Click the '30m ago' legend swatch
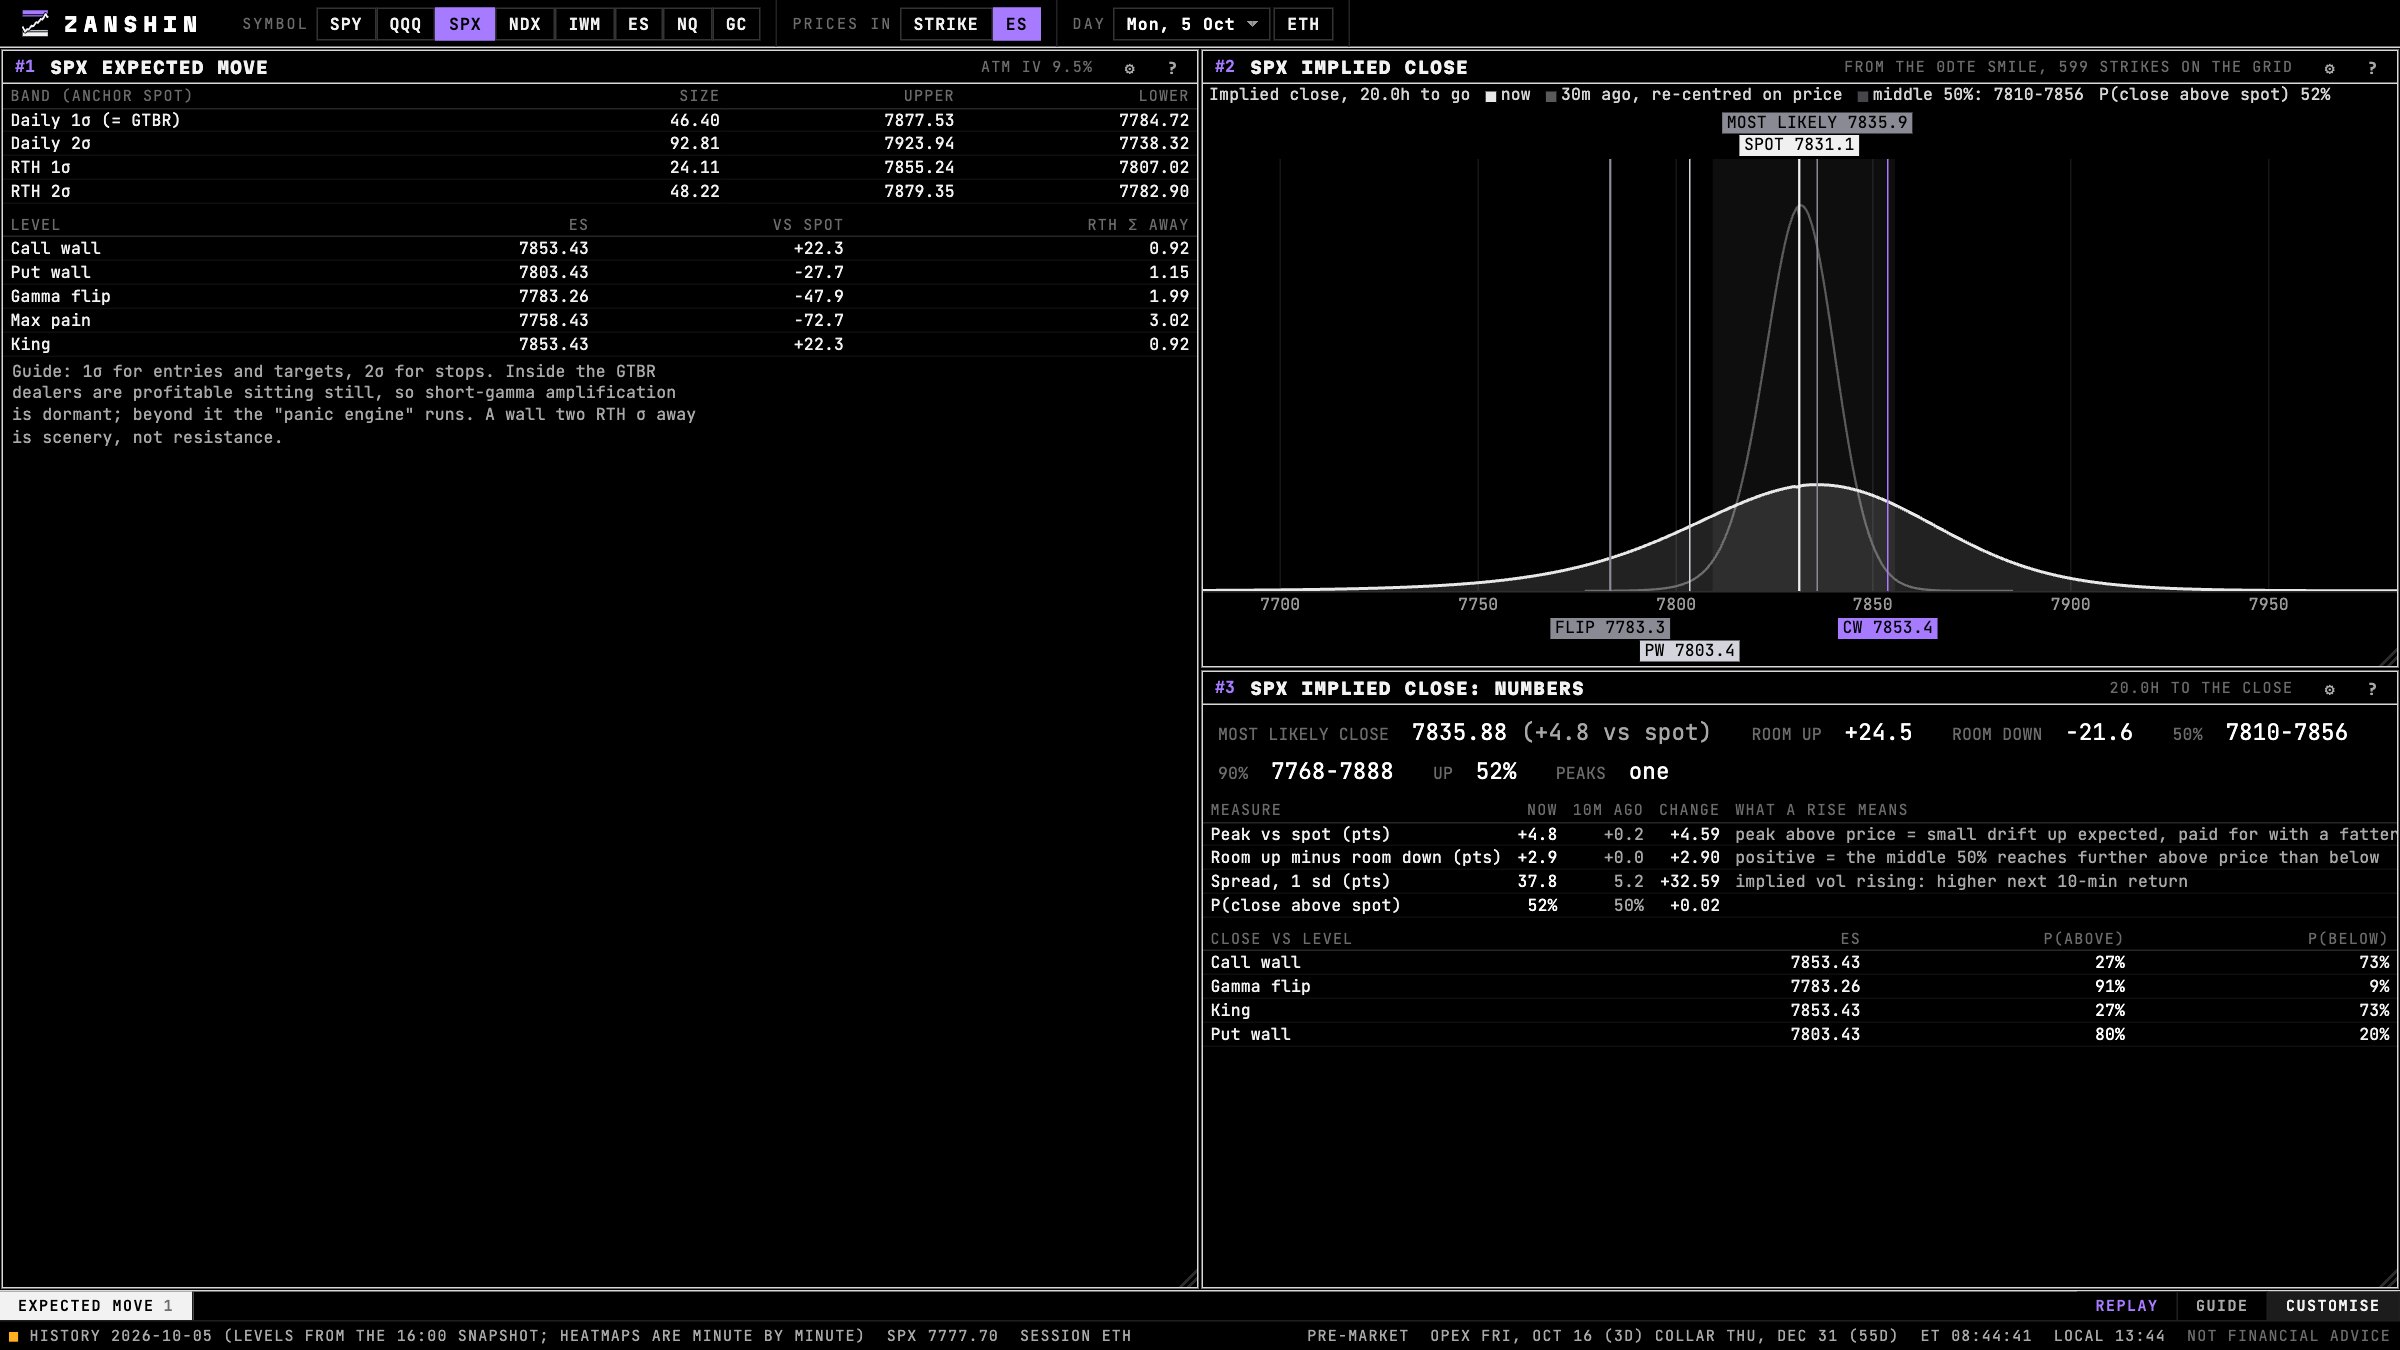The height and width of the screenshot is (1350, 2400). tap(1551, 96)
